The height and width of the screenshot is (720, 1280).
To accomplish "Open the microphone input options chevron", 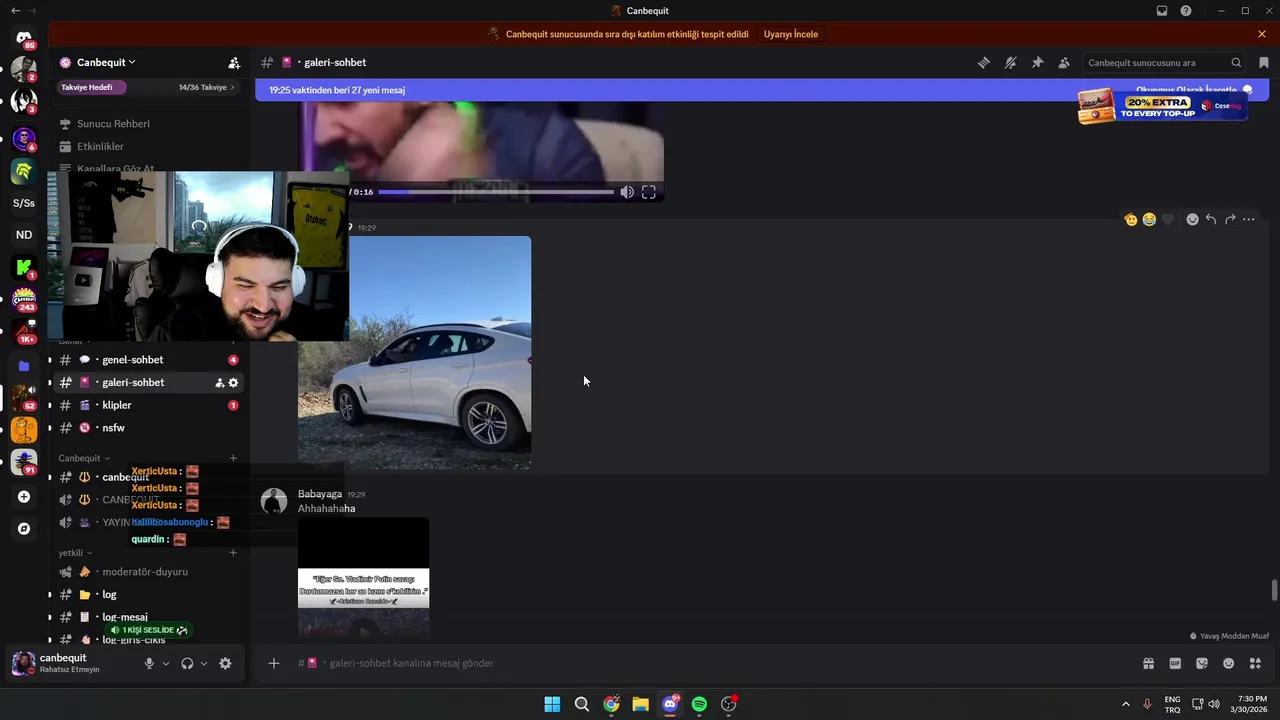I will point(166,664).
